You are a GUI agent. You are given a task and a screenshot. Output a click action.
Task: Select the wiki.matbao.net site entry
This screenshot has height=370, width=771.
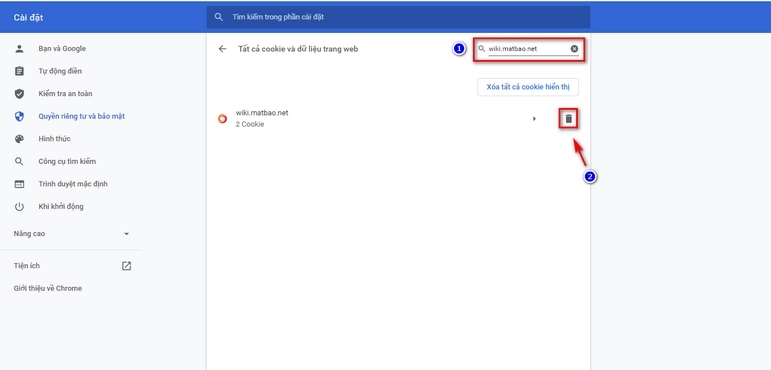pyautogui.click(x=374, y=119)
